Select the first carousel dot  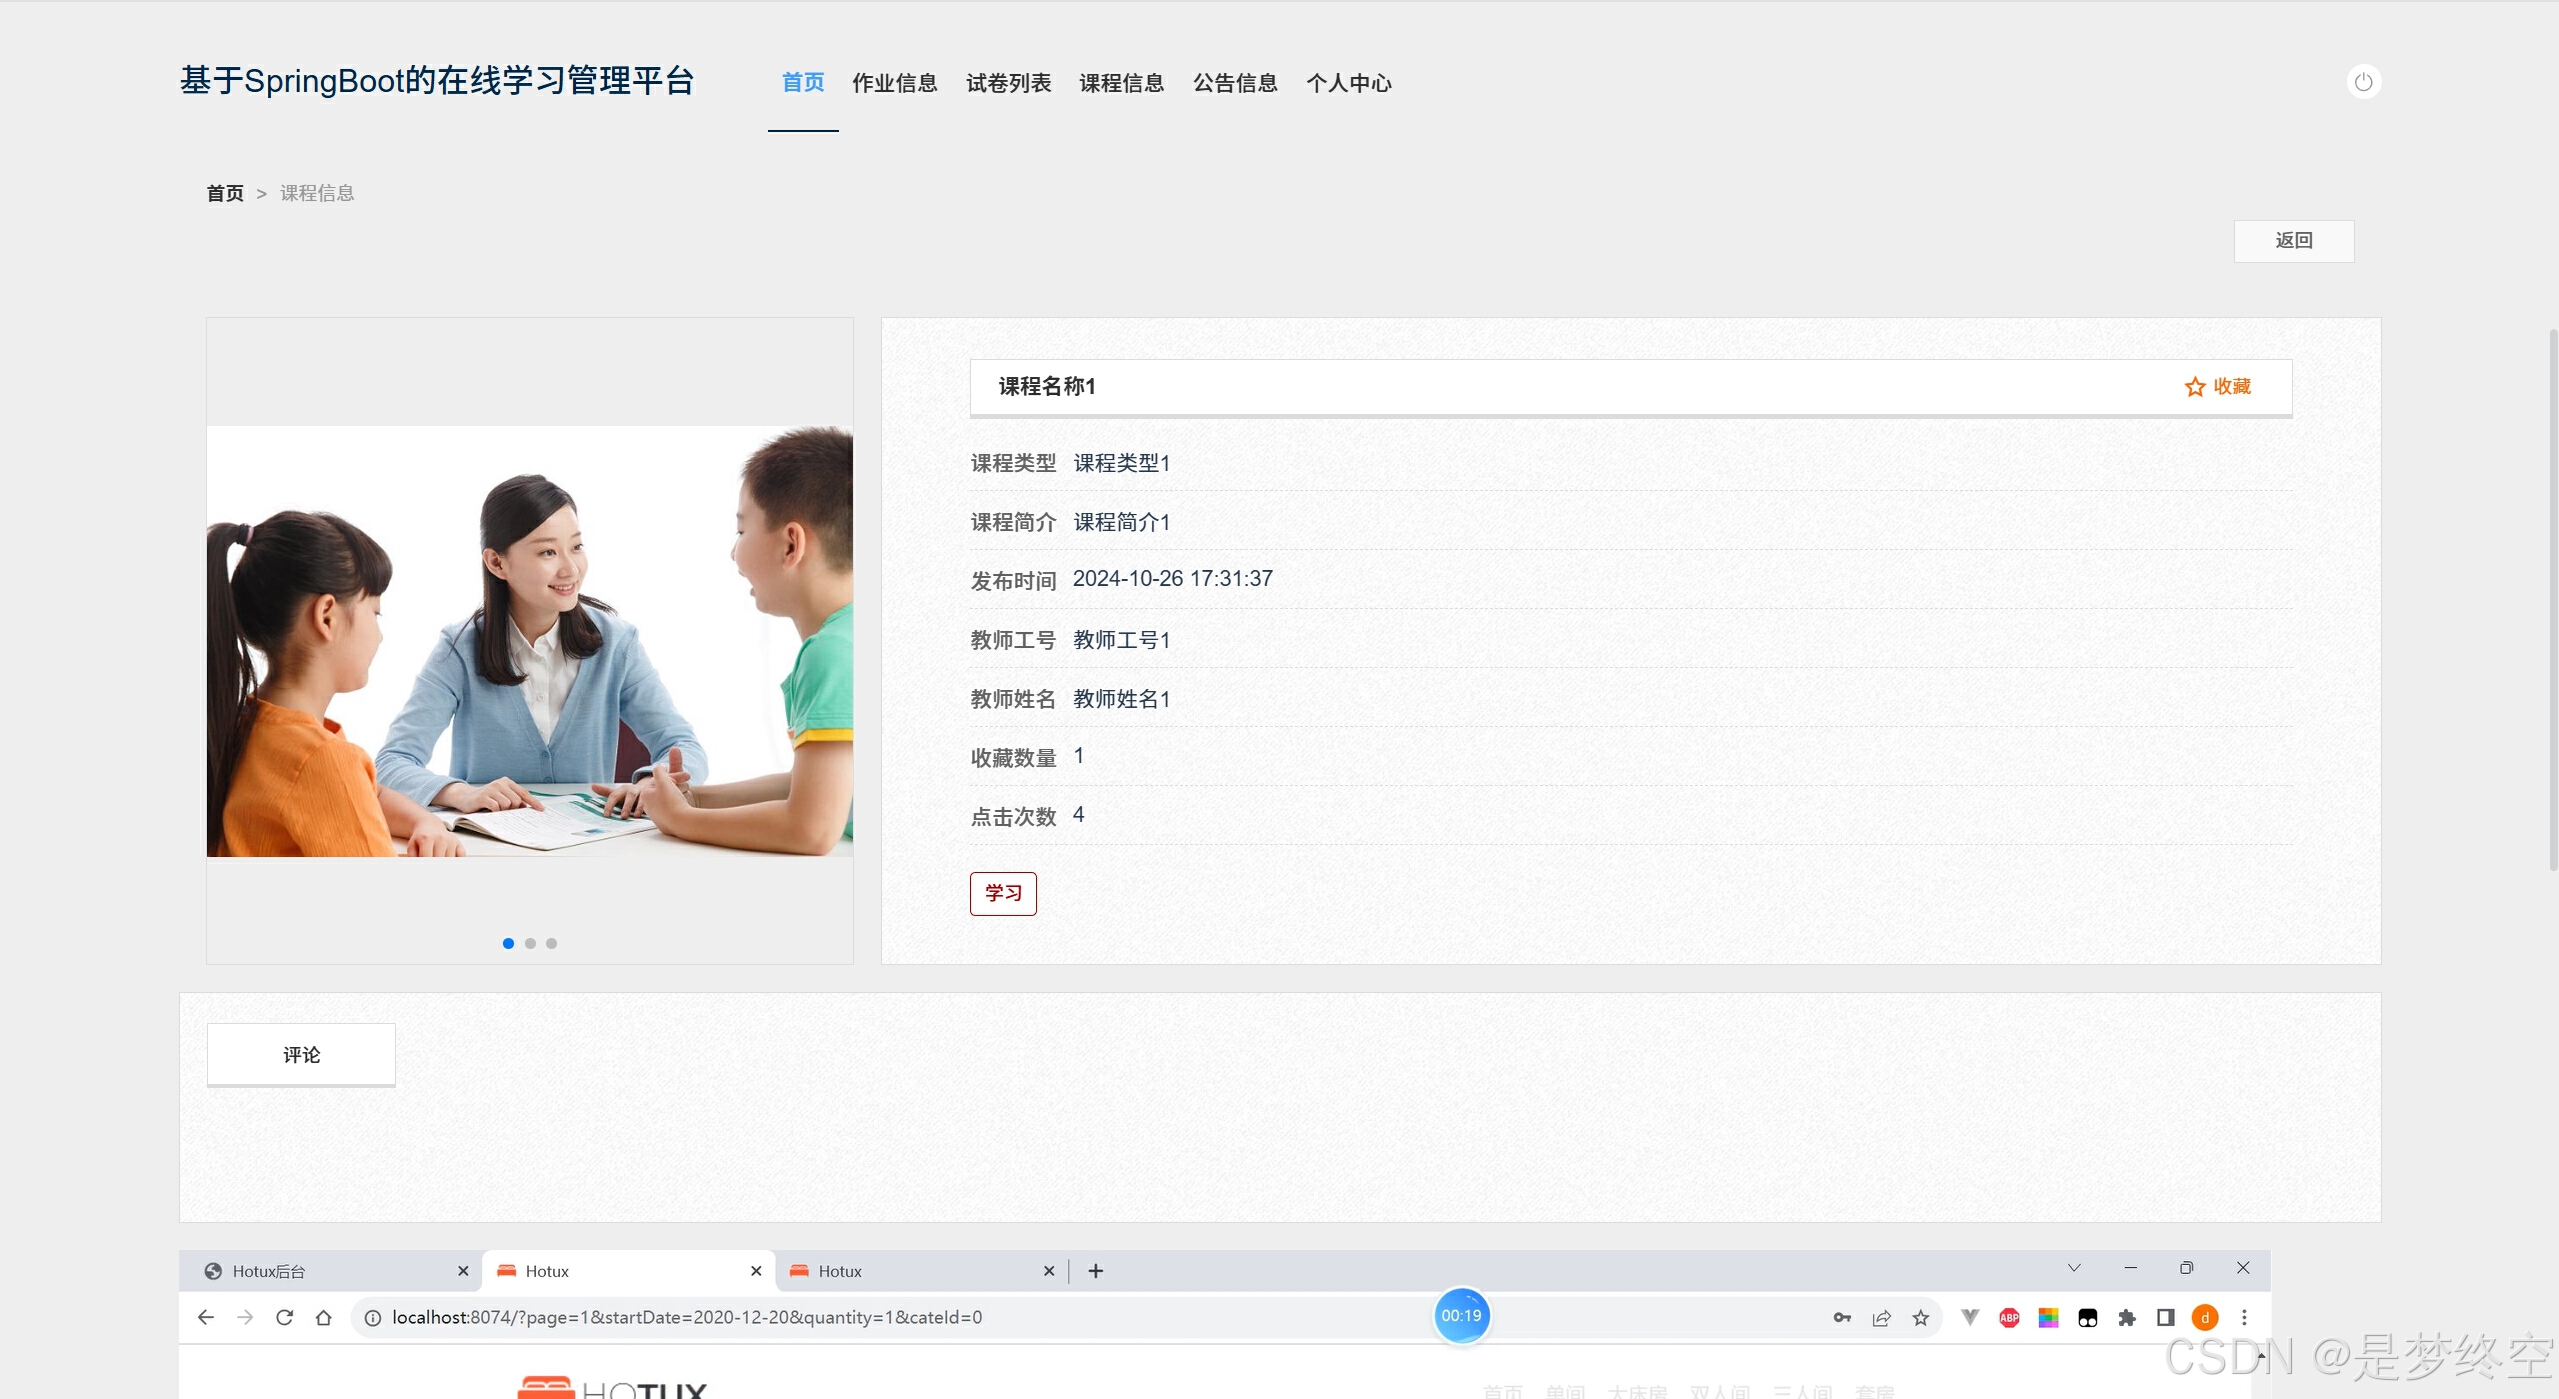coord(508,943)
